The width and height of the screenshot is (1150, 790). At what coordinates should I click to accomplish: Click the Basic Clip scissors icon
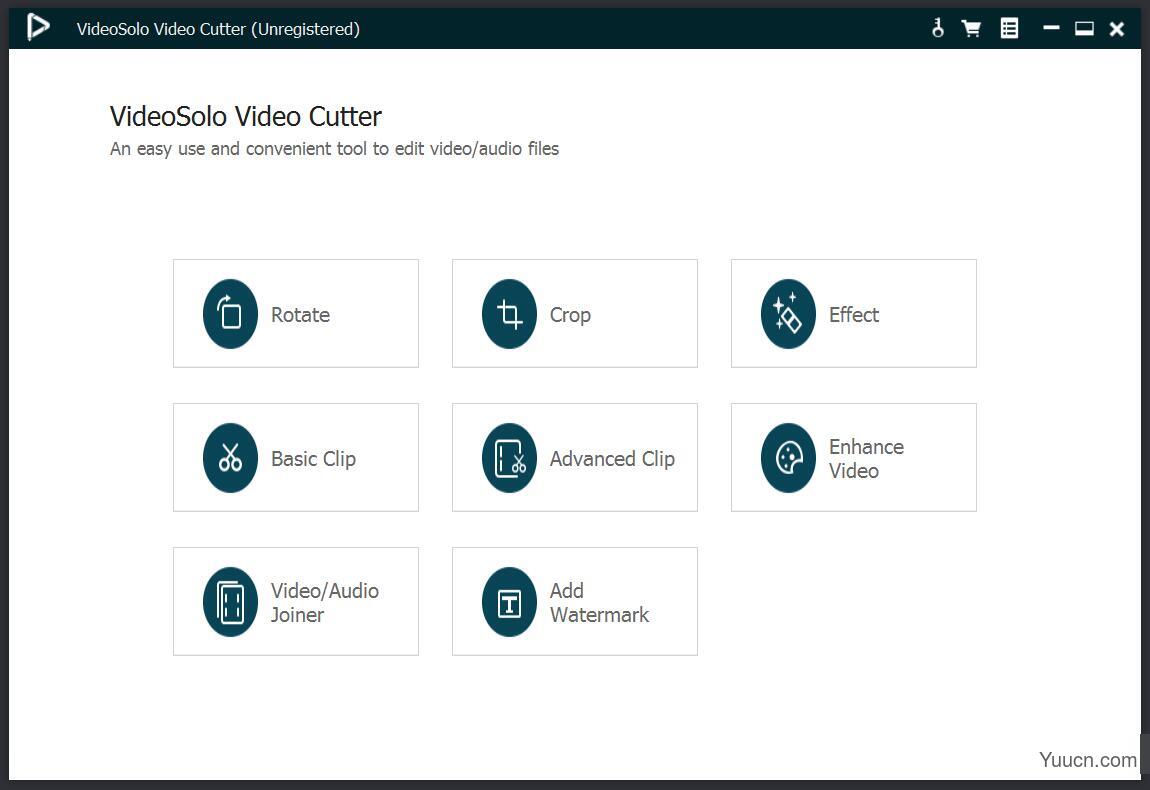click(x=230, y=458)
